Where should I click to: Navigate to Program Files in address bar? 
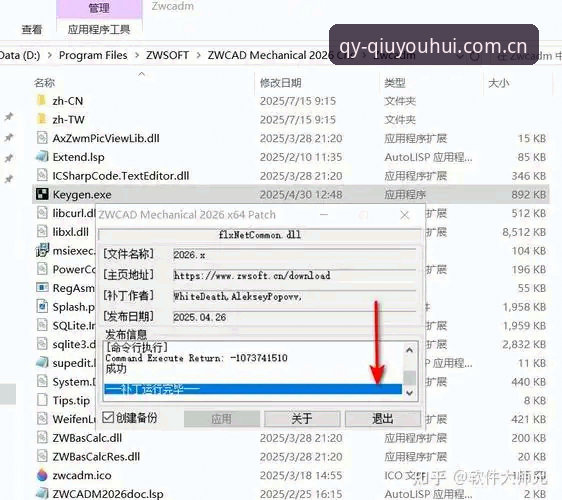pyautogui.click(x=93, y=55)
